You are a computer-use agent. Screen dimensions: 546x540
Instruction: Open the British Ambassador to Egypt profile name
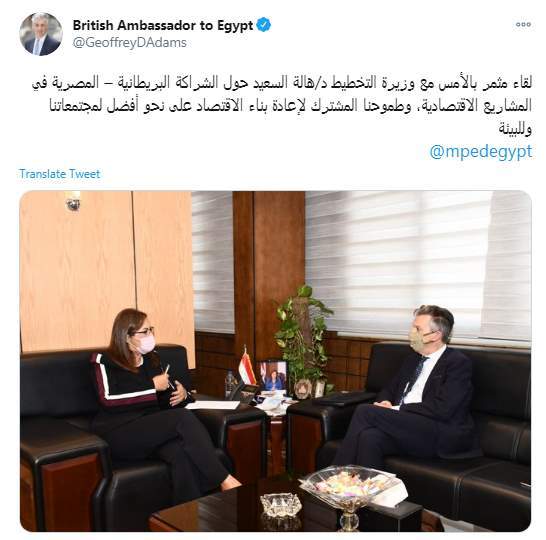coord(163,25)
